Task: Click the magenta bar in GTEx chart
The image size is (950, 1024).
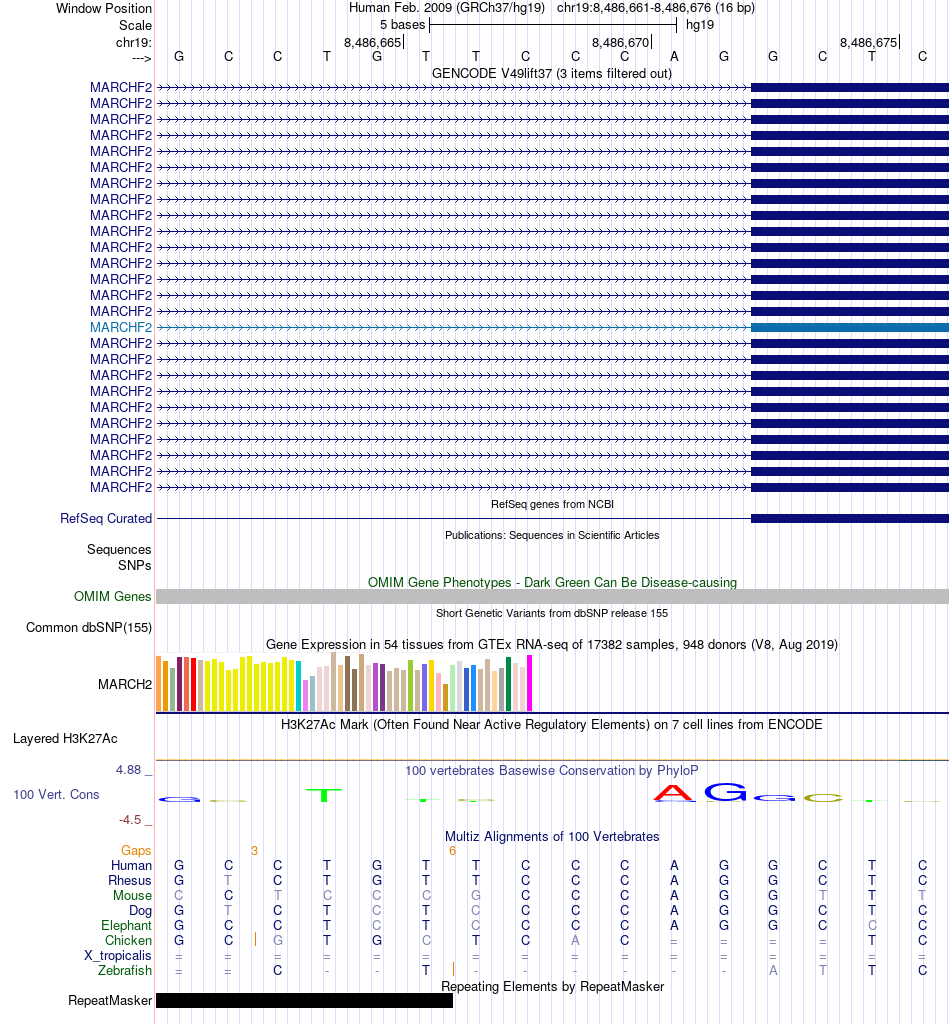Action: point(530,683)
